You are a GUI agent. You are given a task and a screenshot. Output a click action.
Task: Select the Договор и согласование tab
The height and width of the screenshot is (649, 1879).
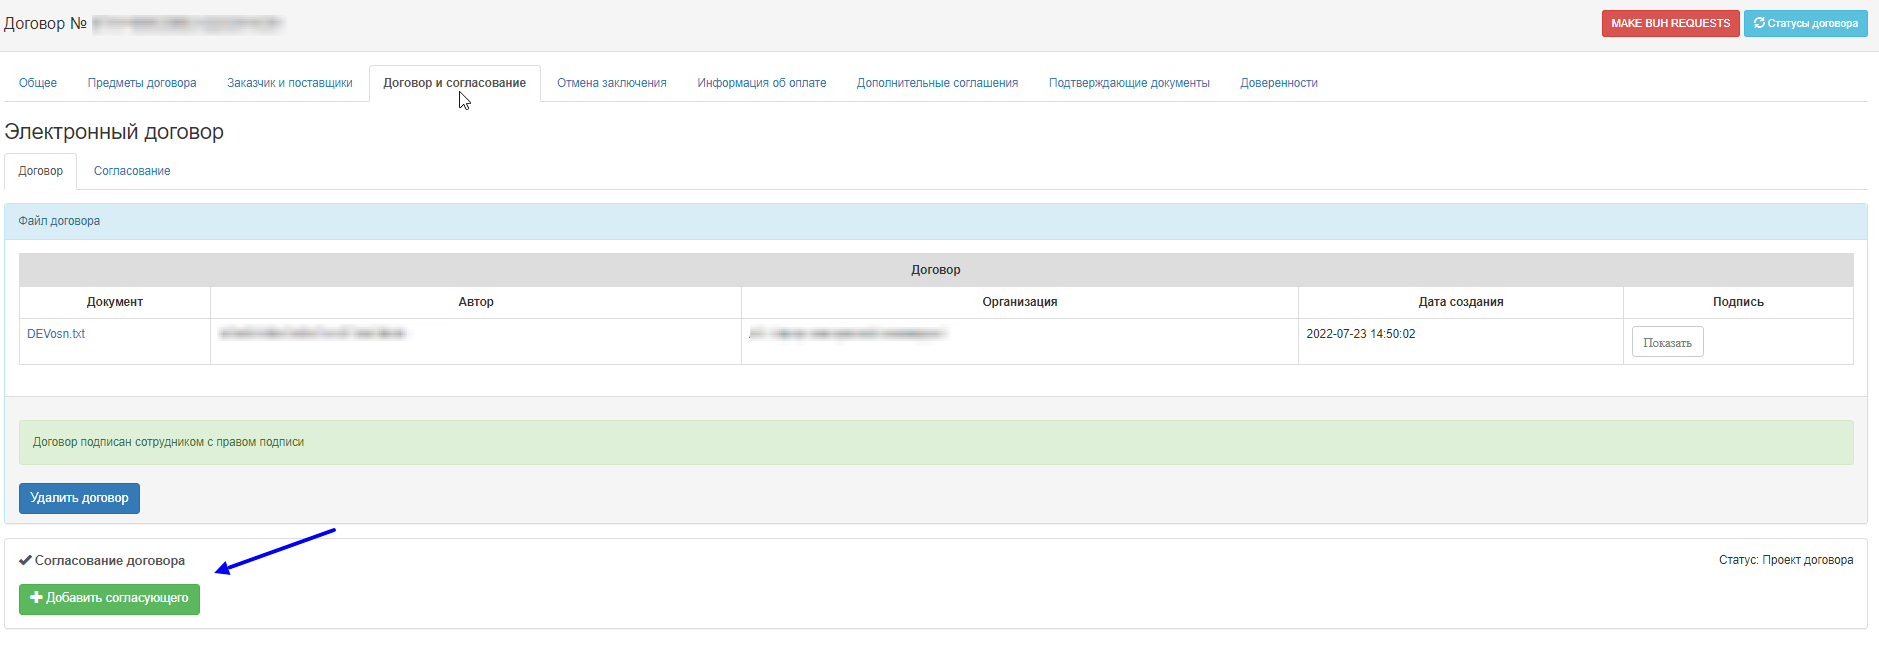[454, 83]
